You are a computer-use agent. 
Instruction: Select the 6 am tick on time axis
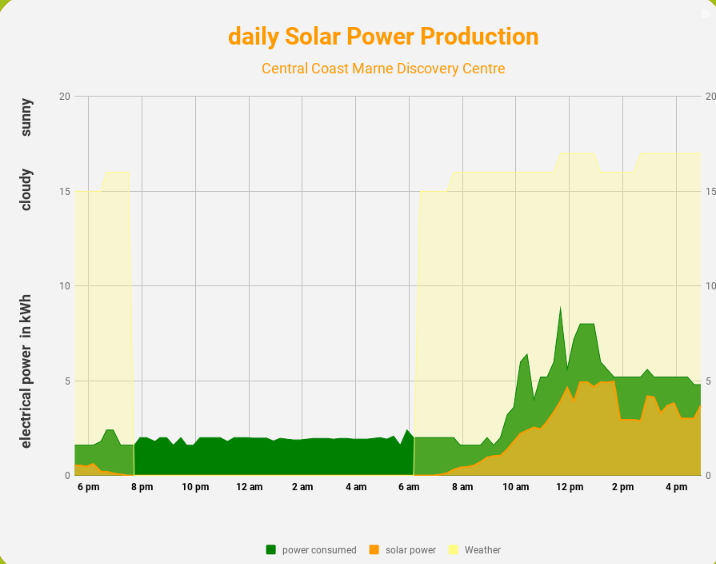[409, 487]
